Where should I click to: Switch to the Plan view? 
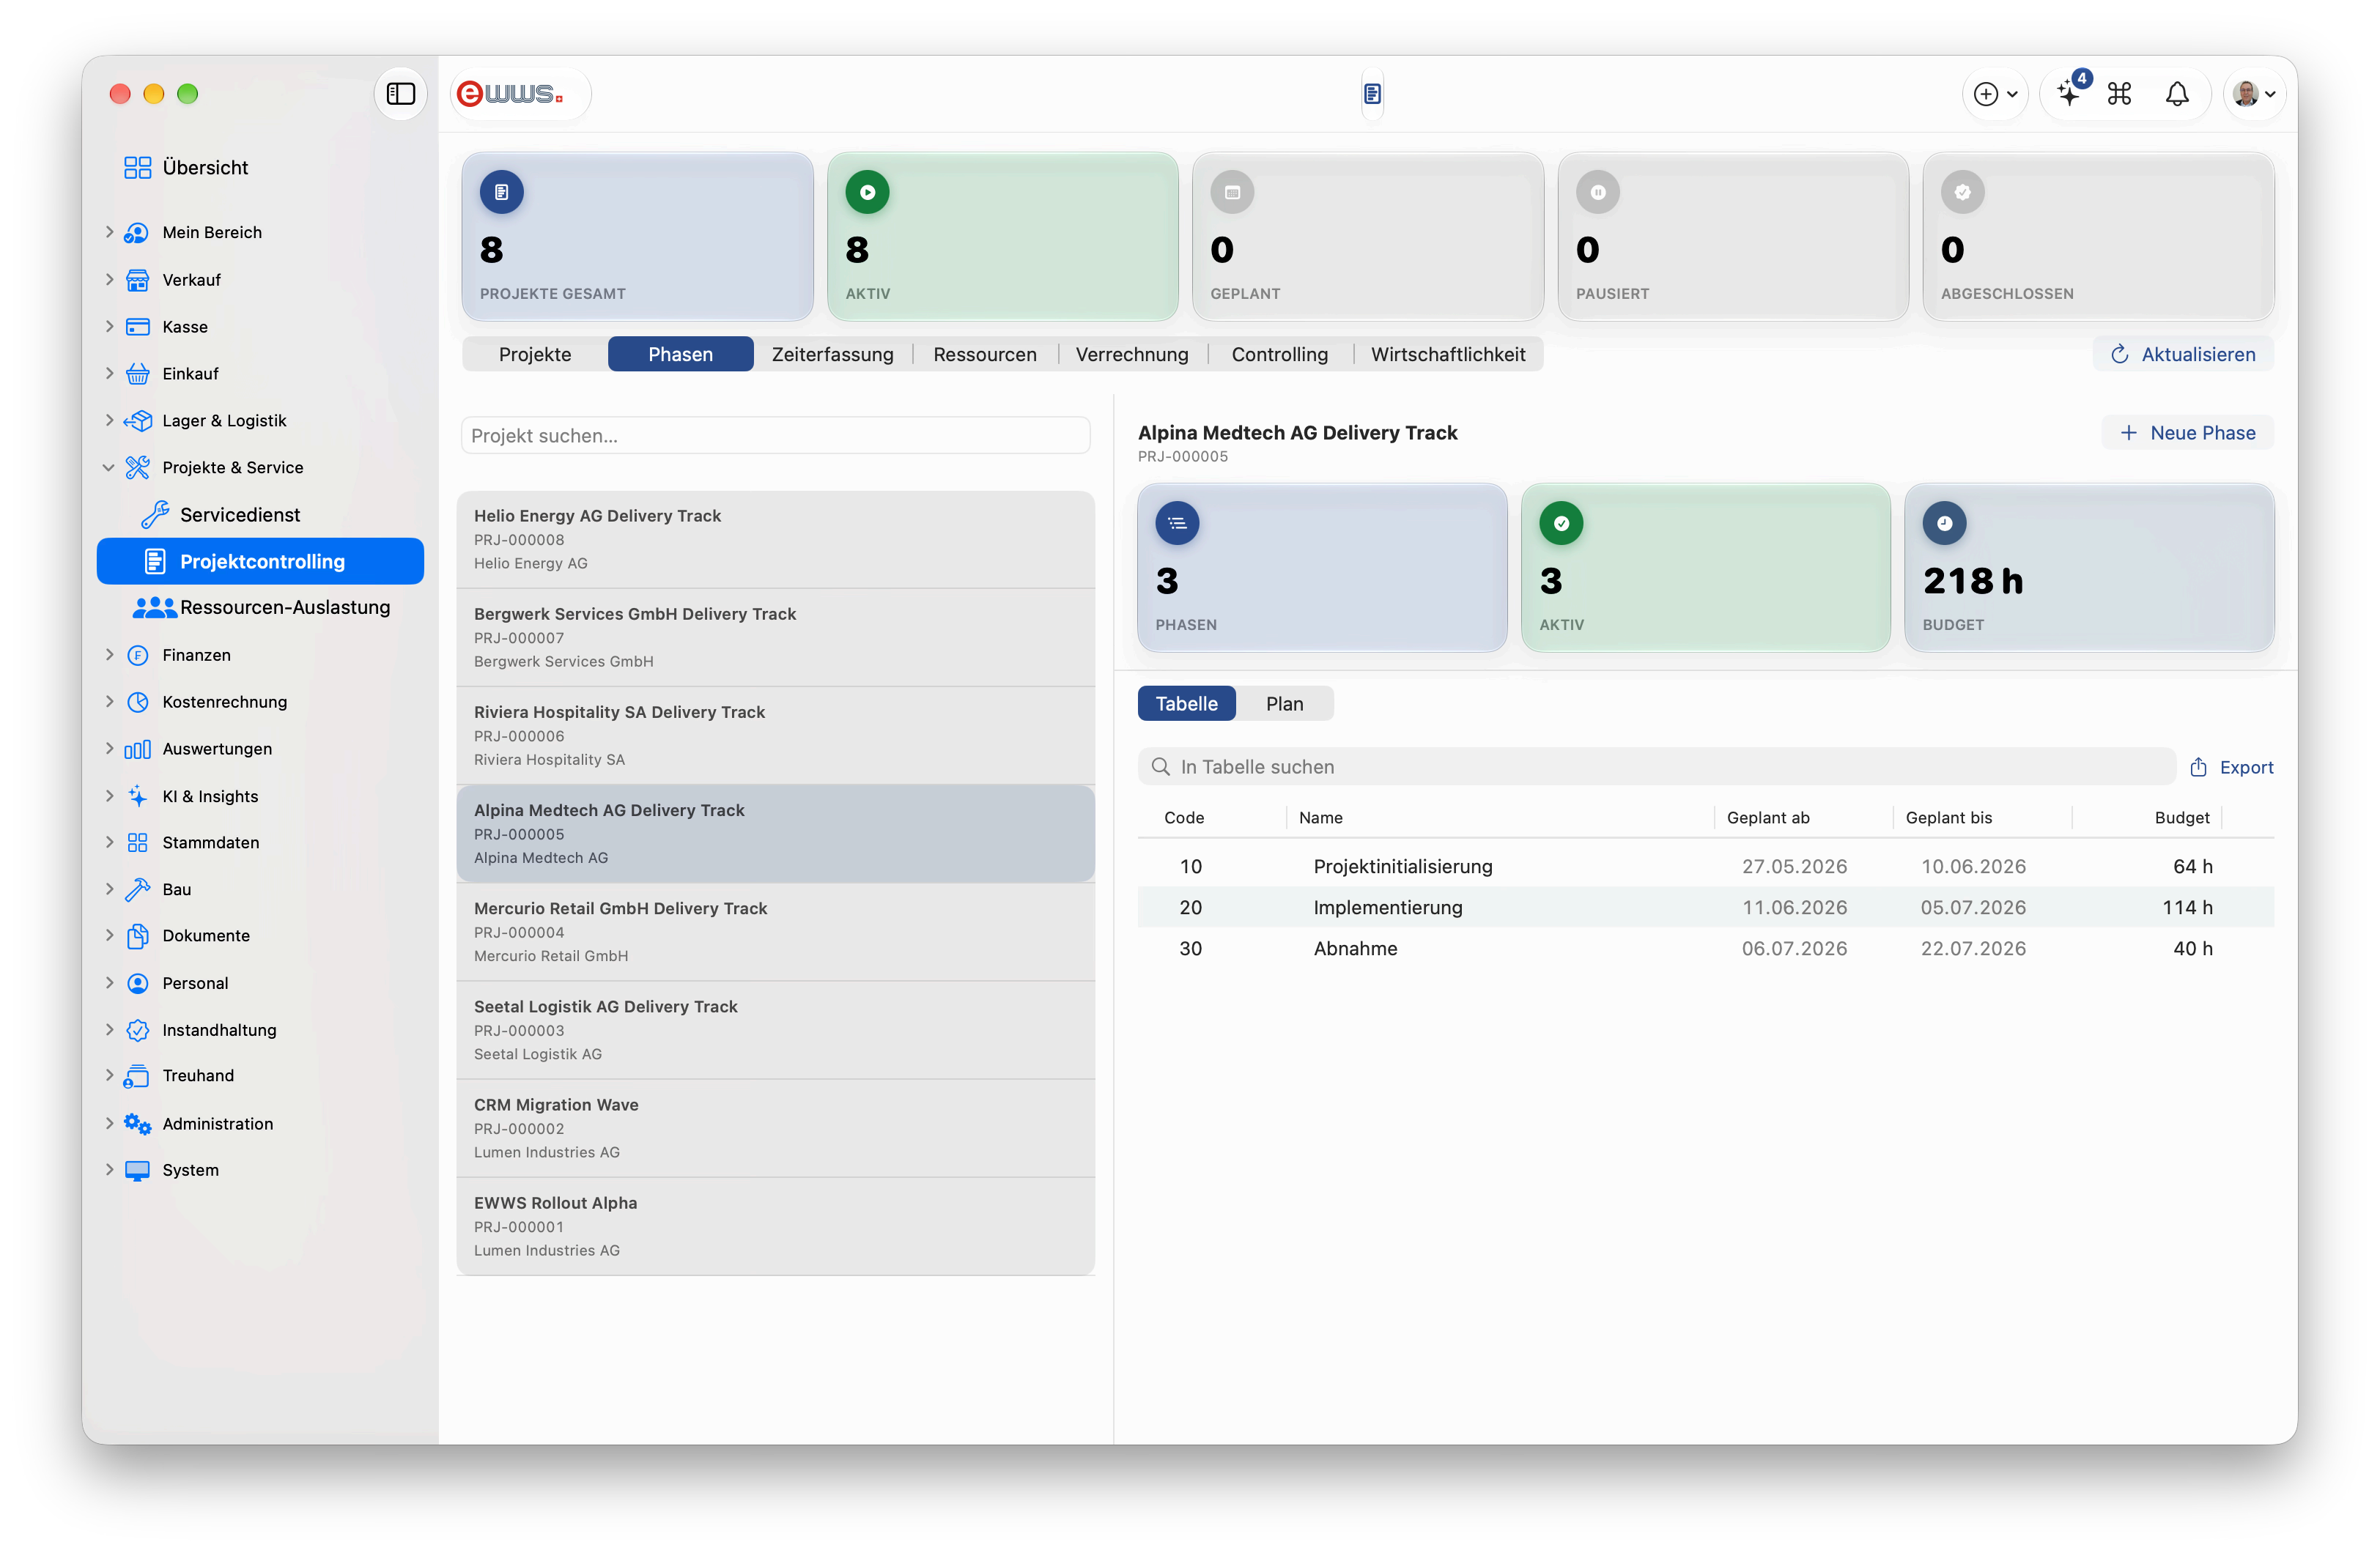point(1284,704)
